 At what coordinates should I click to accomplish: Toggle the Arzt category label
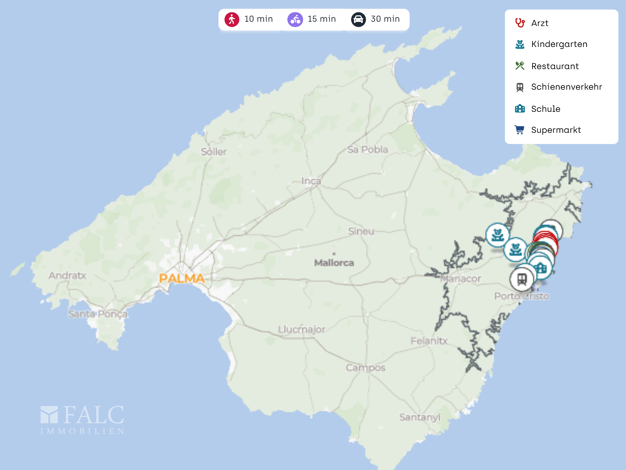coord(540,23)
